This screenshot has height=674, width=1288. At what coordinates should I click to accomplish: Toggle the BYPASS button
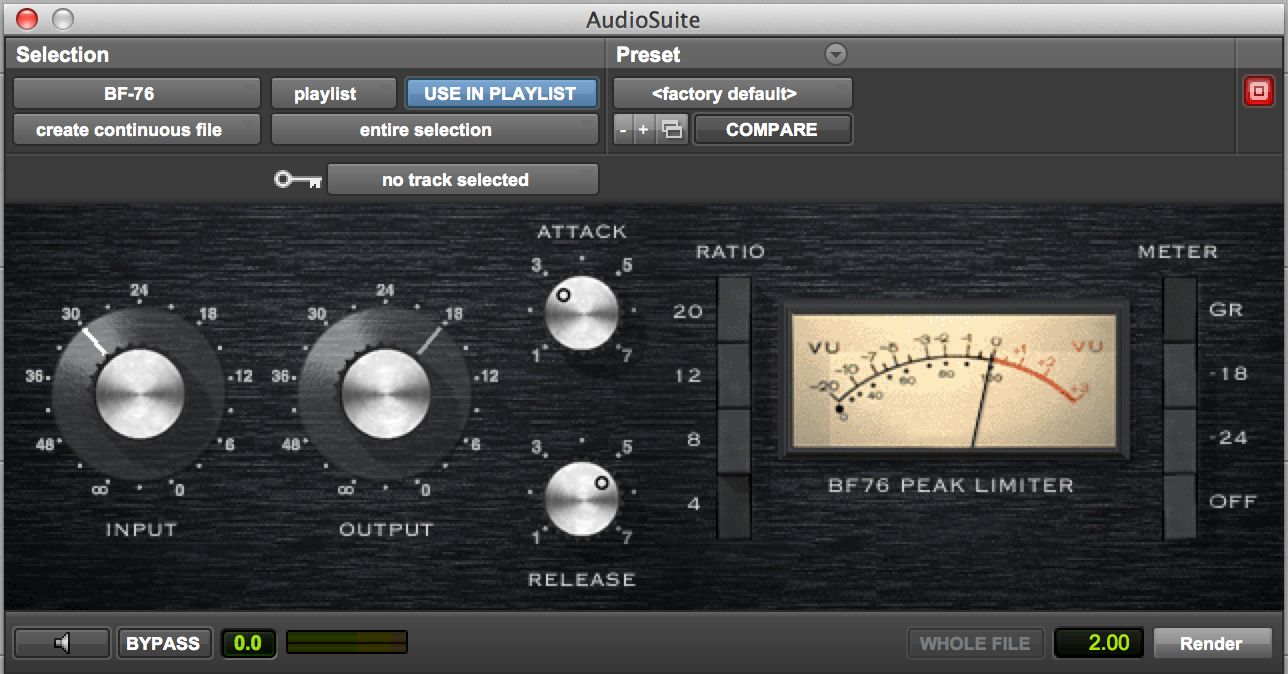163,643
